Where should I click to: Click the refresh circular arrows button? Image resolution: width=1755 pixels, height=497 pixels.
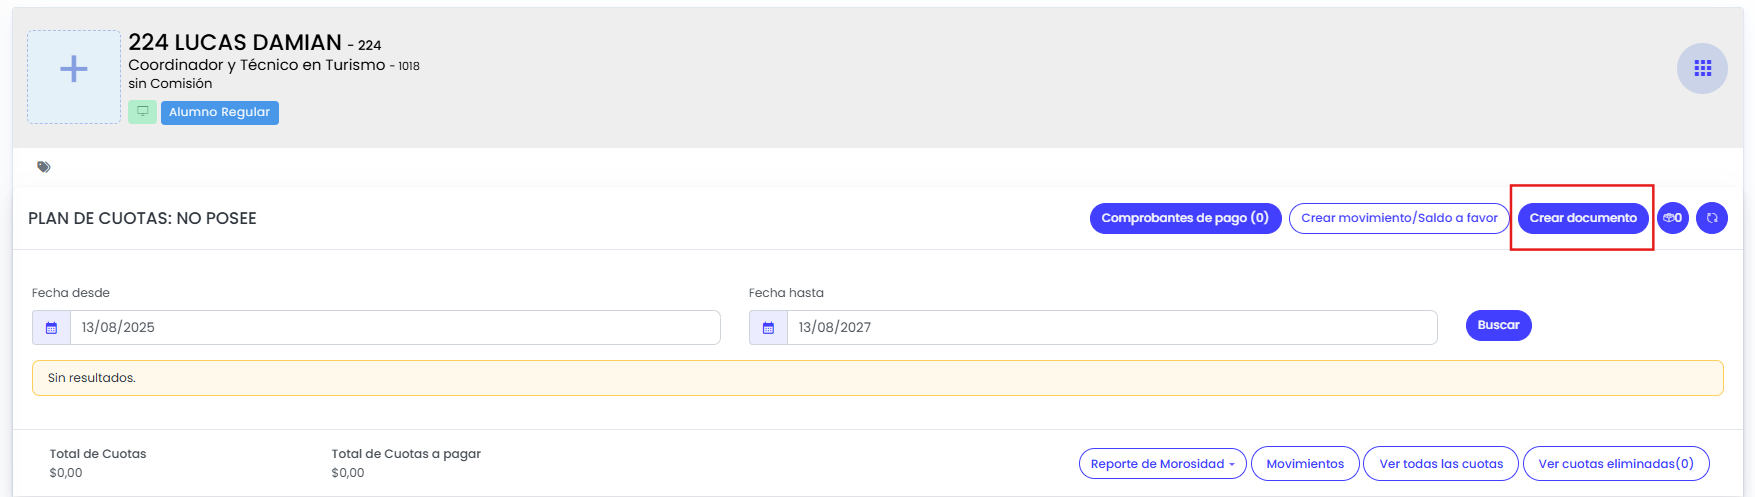click(x=1712, y=218)
